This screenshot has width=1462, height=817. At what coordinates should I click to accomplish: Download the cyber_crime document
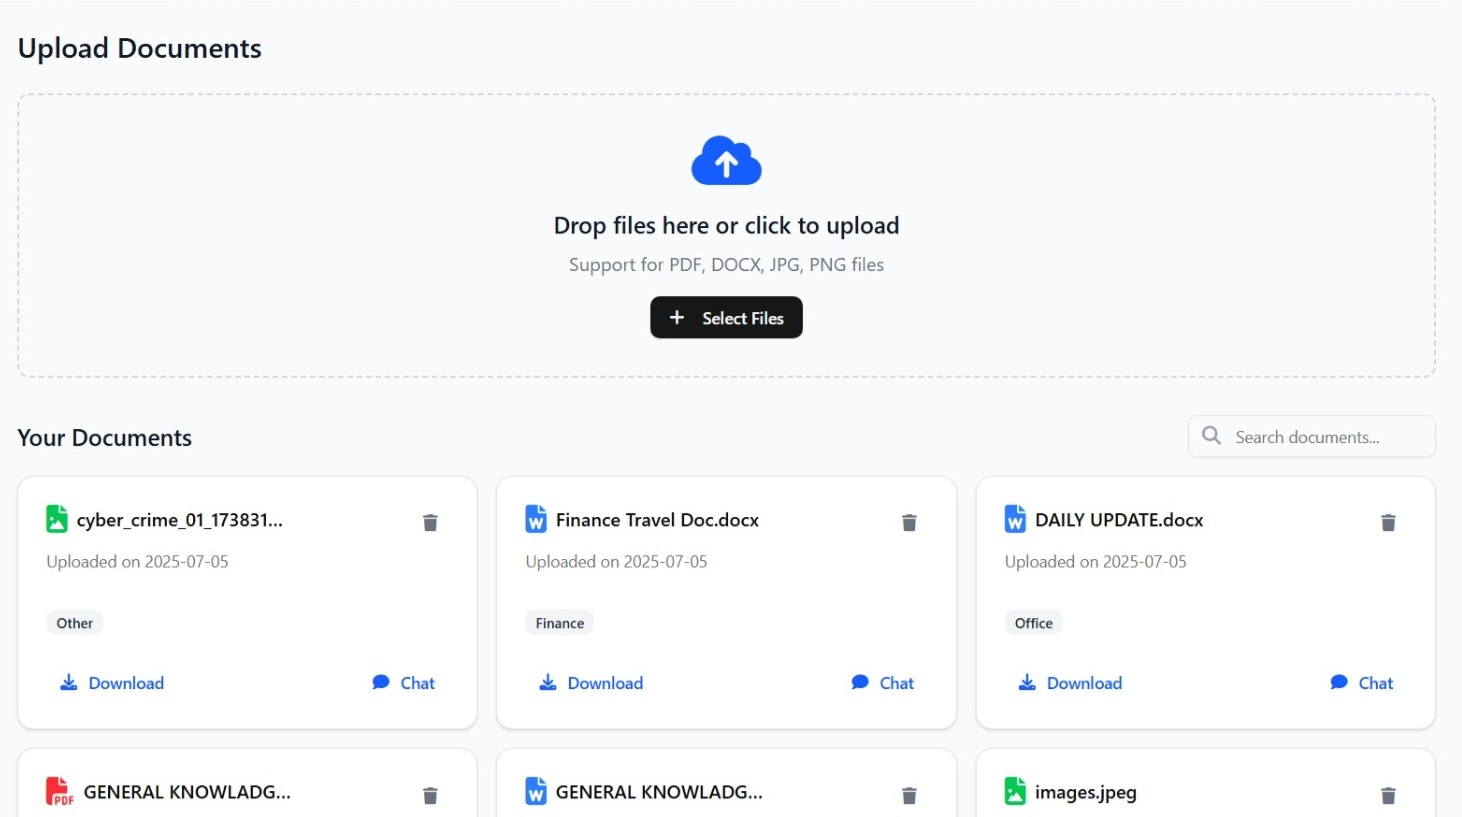[x=112, y=683]
